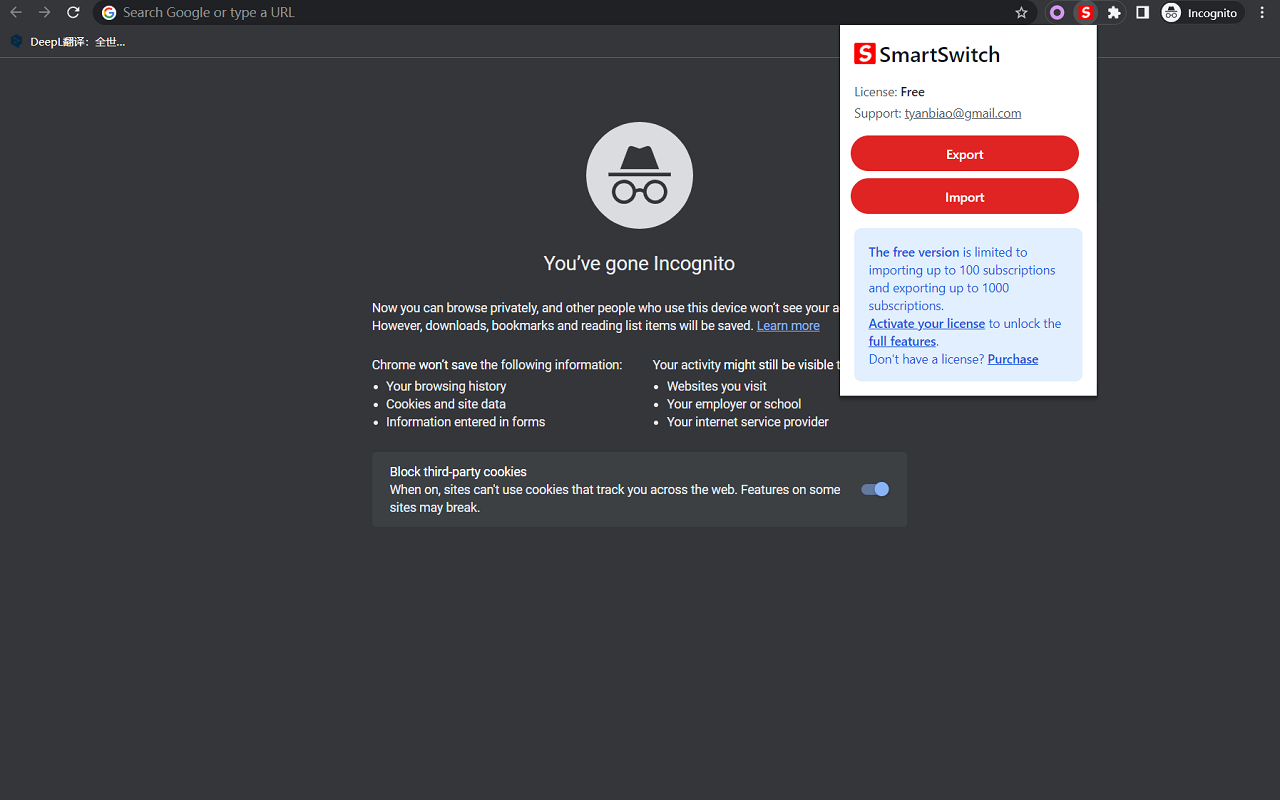Click the Incognito hat and glasses image
This screenshot has width=1280, height=800.
(640, 176)
